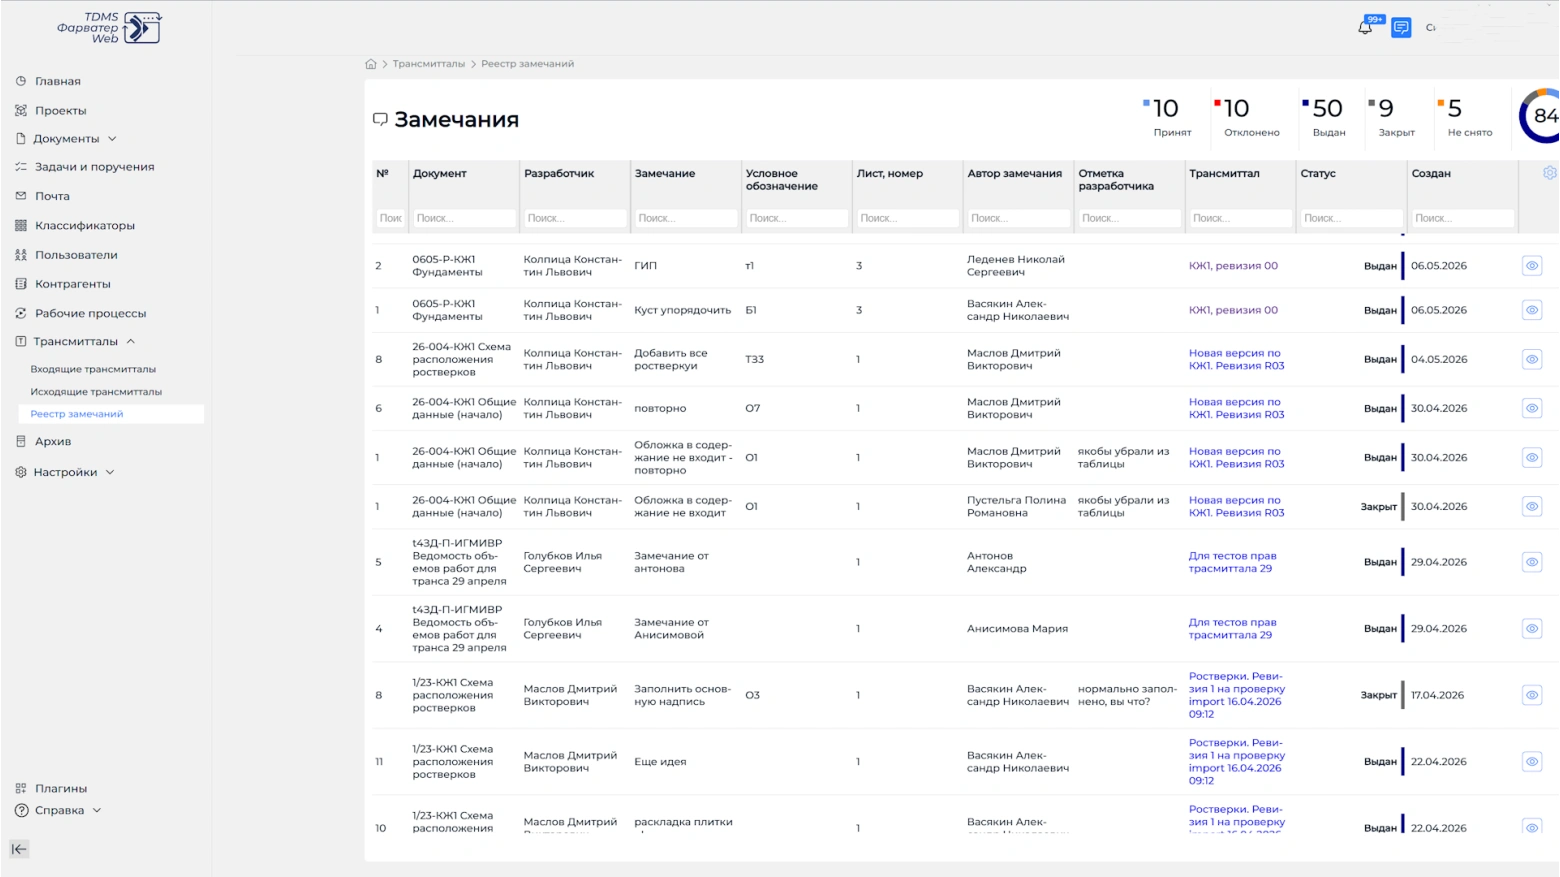Open Входящие трансмитталы submenu item
This screenshot has width=1560, height=877.
click(x=93, y=369)
